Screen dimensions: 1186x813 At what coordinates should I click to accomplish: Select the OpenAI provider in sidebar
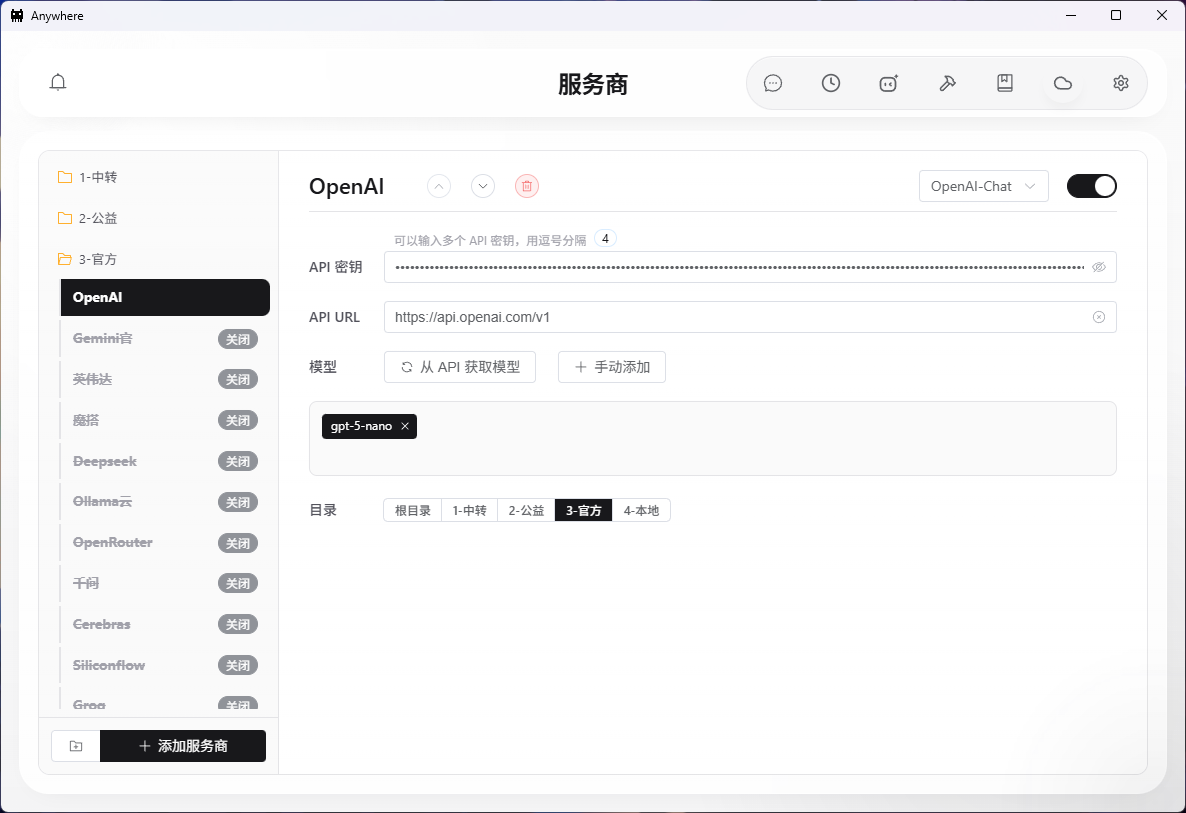[165, 297]
